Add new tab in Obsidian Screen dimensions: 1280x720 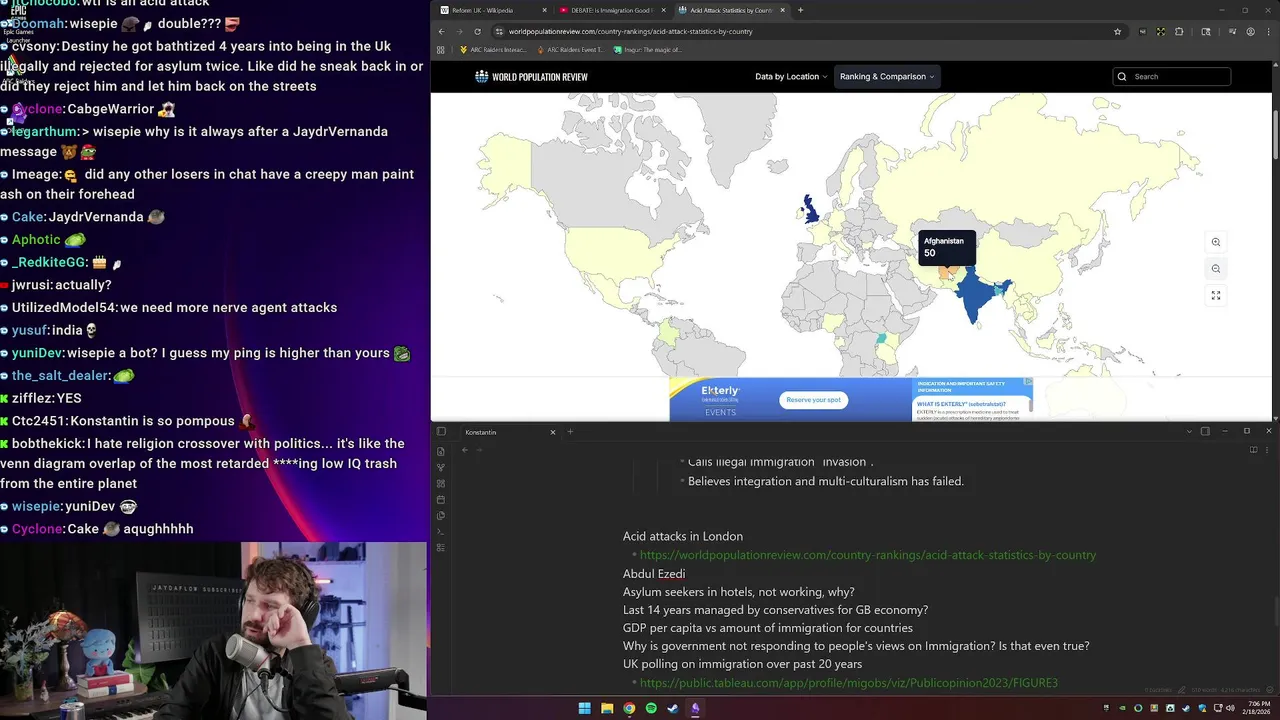pos(570,432)
